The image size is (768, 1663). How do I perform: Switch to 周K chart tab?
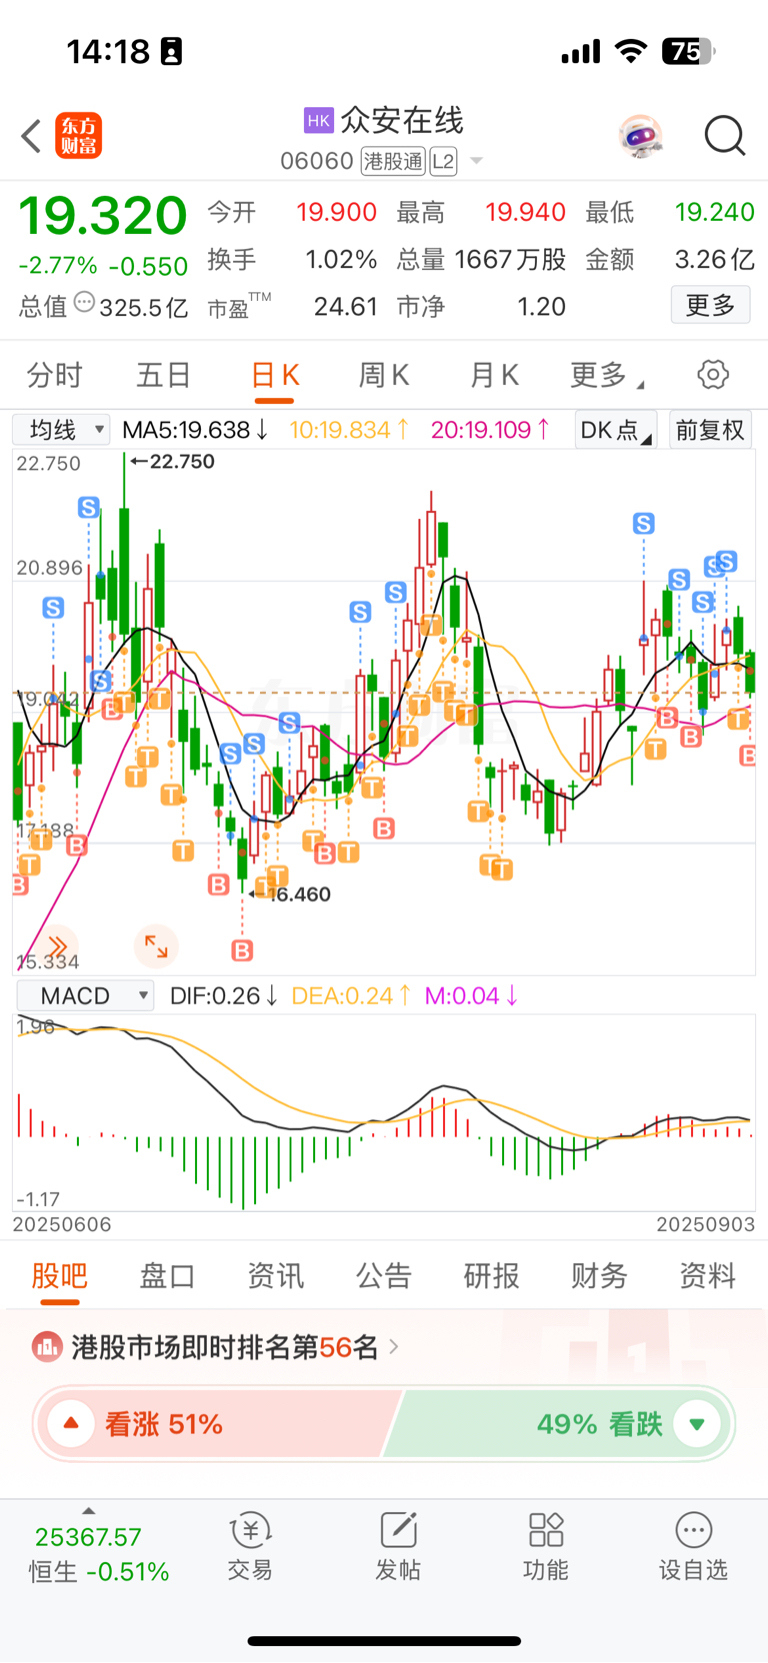[384, 375]
